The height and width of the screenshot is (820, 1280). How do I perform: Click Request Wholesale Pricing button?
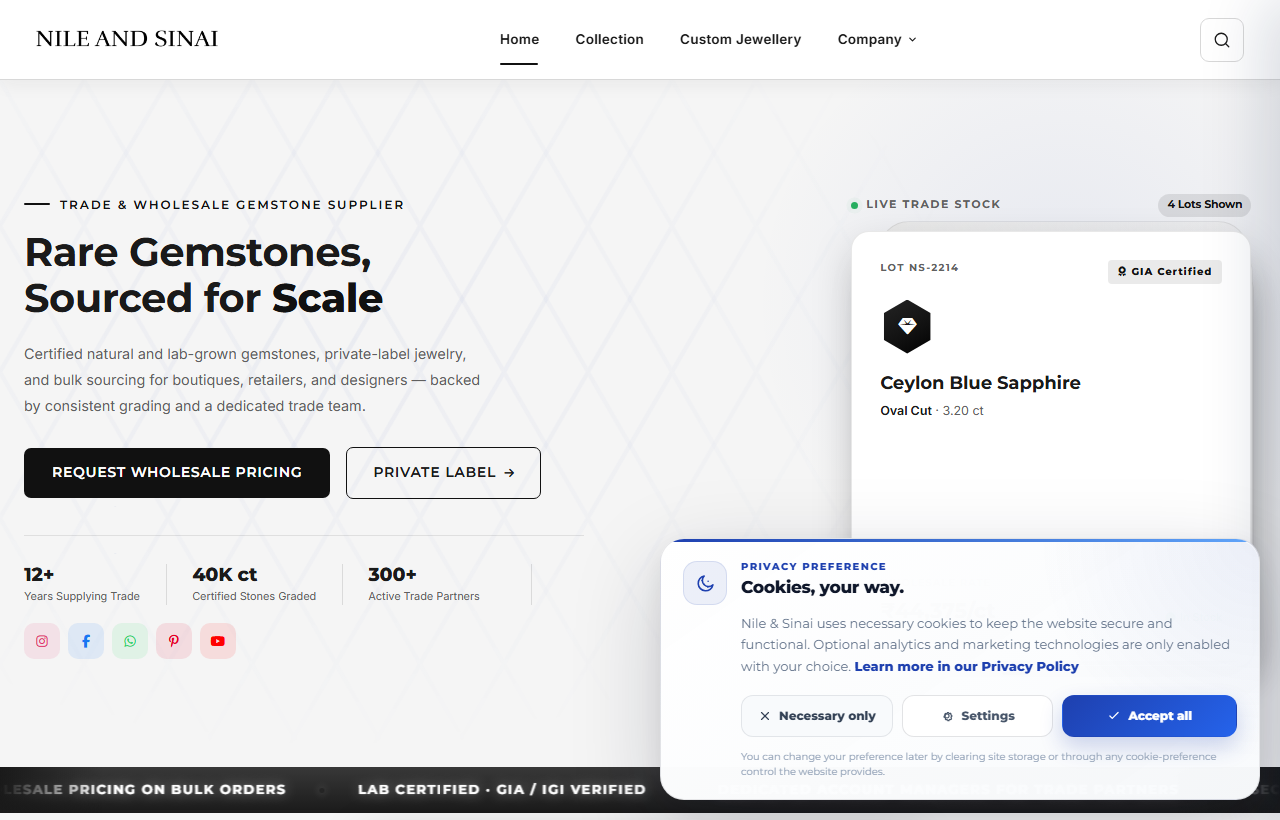[x=177, y=472]
